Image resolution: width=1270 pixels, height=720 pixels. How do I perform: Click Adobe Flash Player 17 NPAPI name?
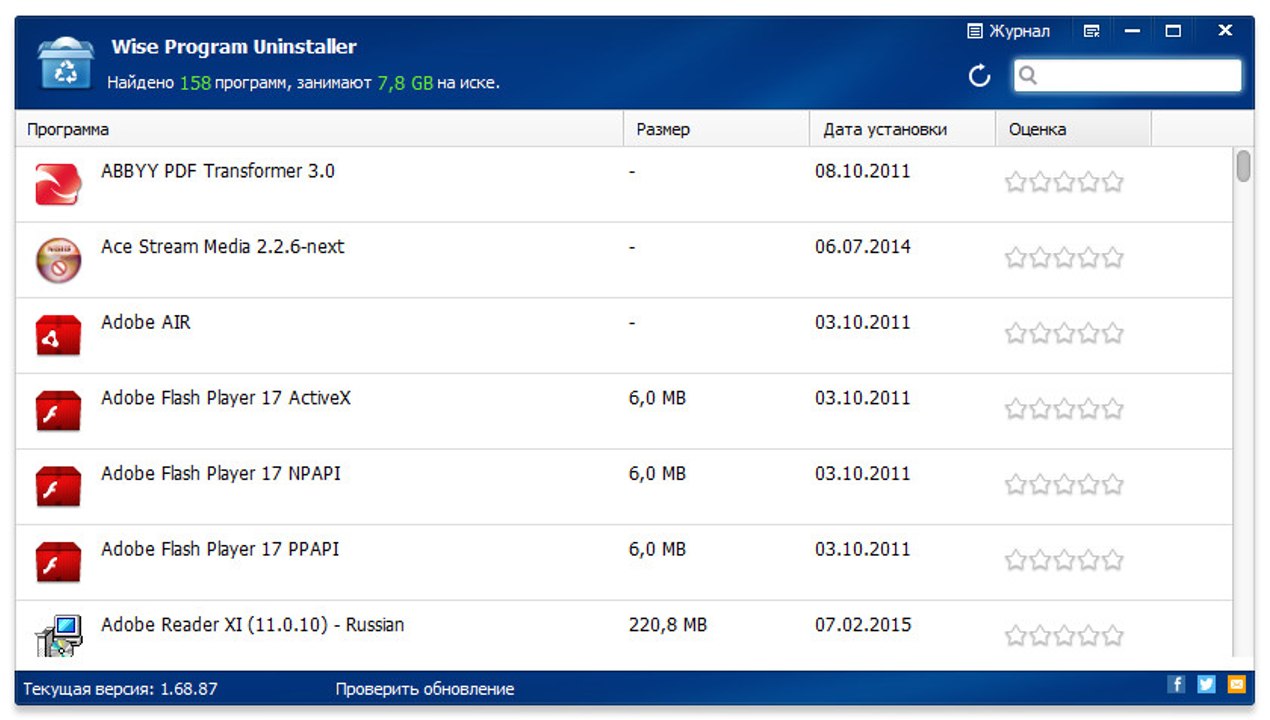(221, 473)
